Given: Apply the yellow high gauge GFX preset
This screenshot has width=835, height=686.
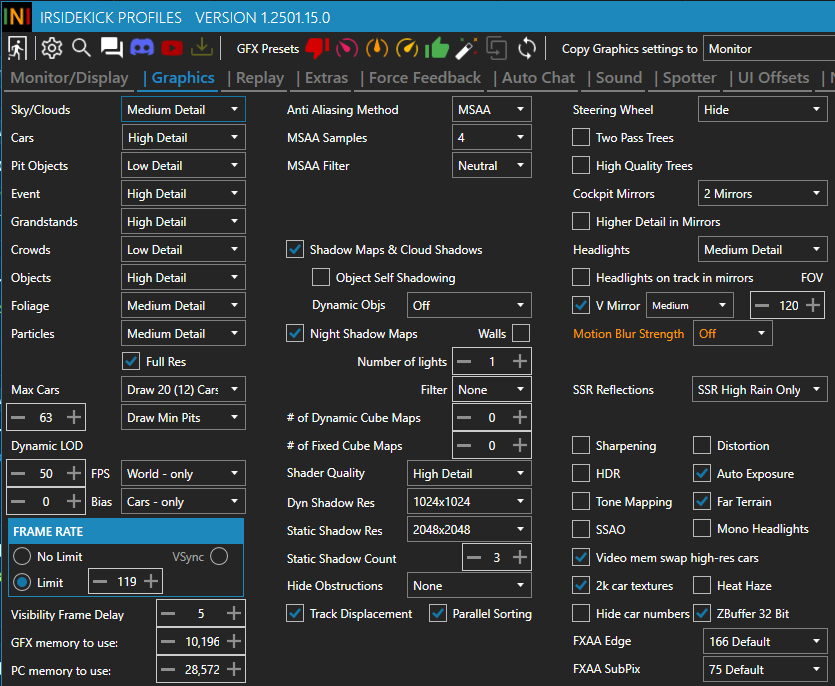Looking at the screenshot, I should click(x=407, y=48).
